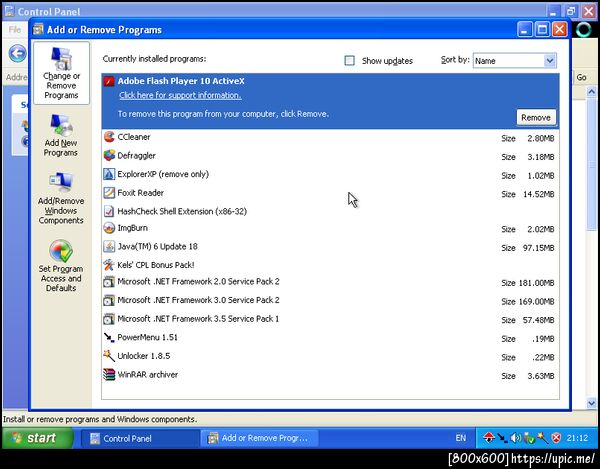This screenshot has width=600, height=469.
Task: Select HashCheck Shell Extension (x86-32) entry
Action: pyautogui.click(x=330, y=211)
